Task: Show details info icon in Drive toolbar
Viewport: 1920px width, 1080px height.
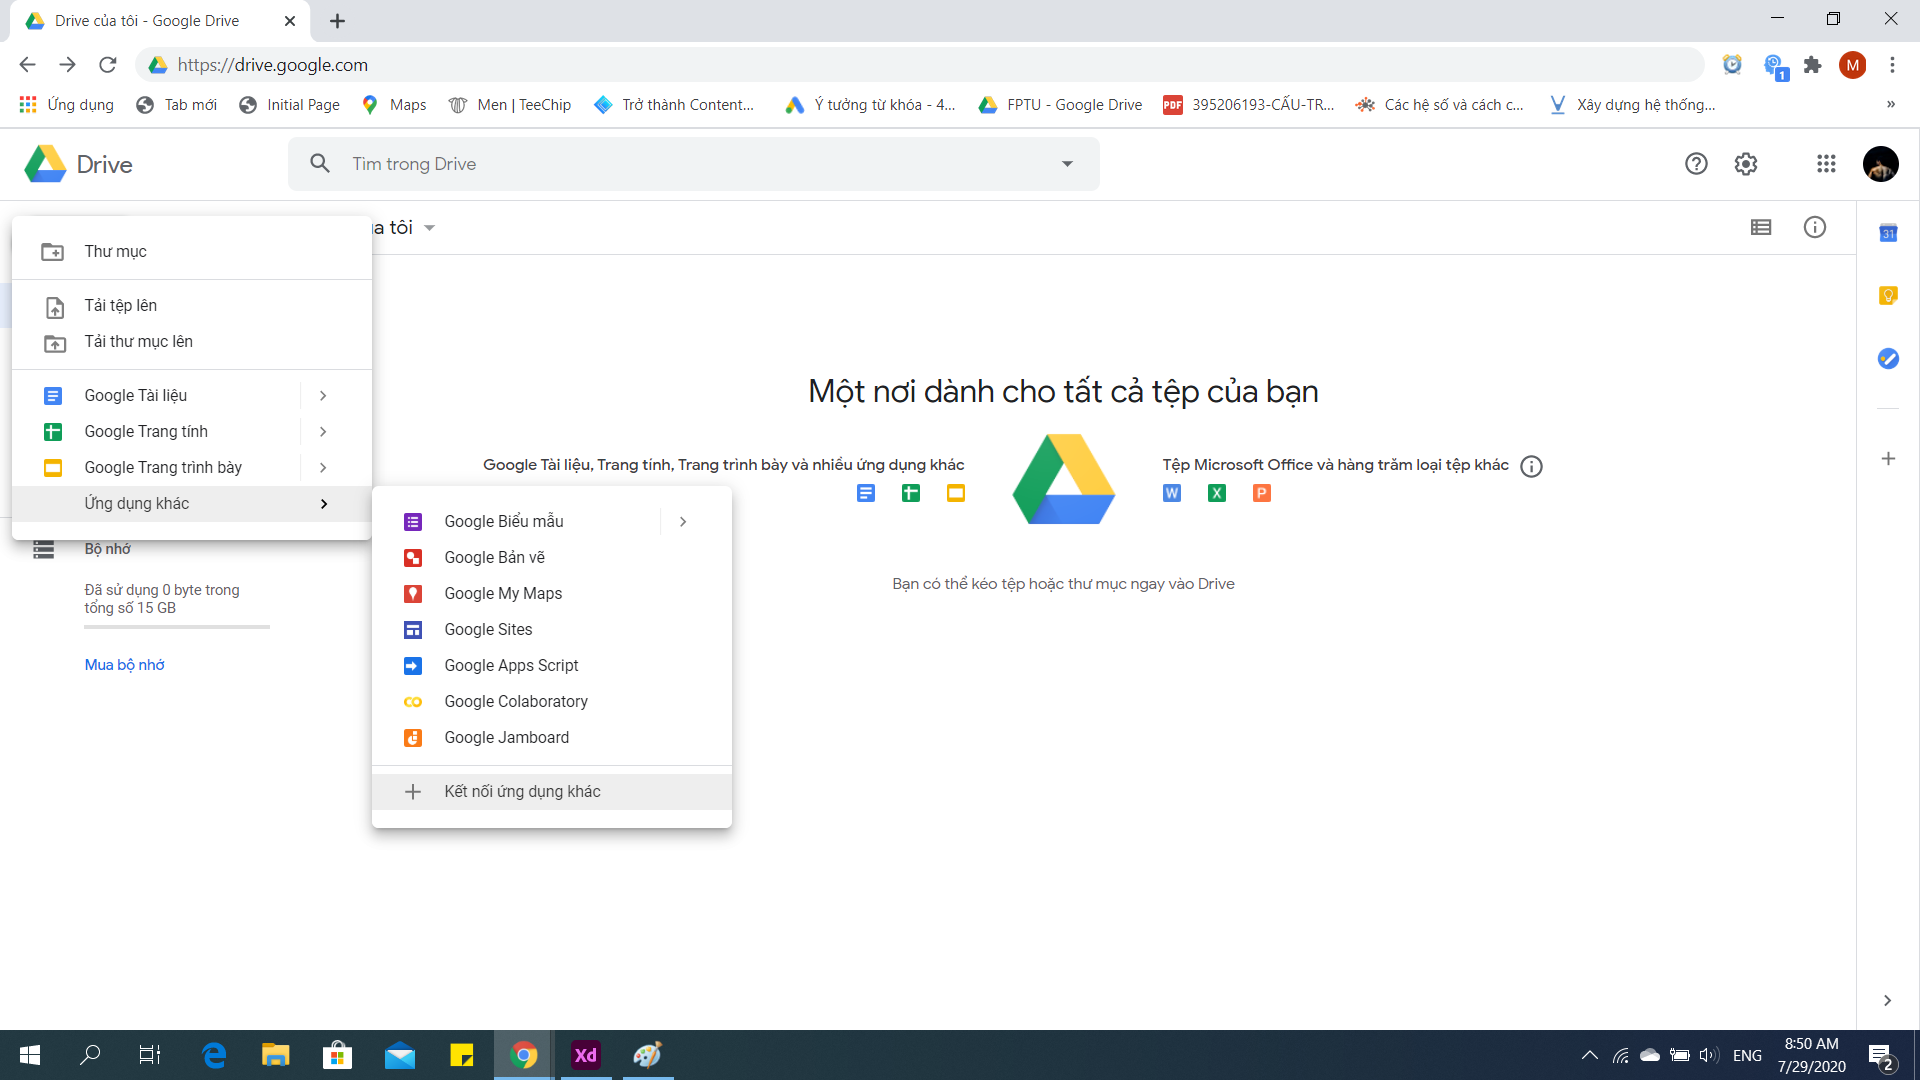Action: click(1815, 228)
